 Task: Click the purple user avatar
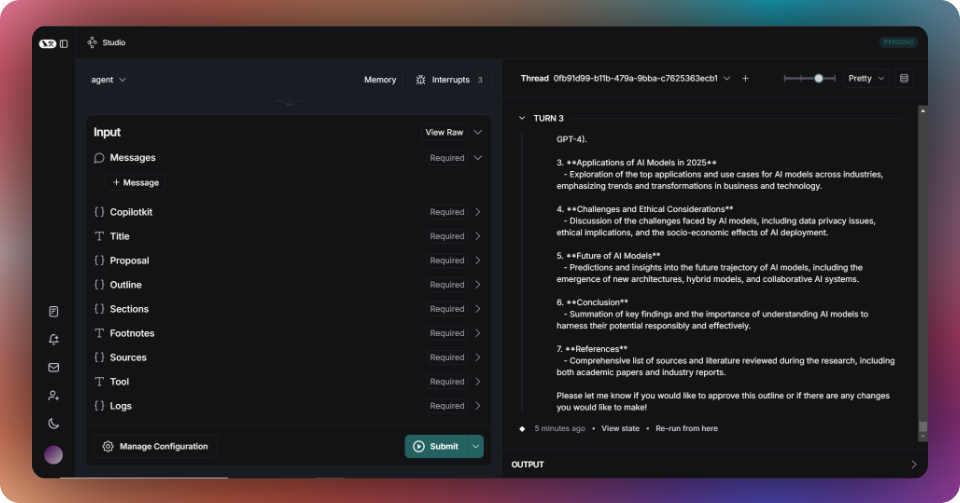coord(53,455)
